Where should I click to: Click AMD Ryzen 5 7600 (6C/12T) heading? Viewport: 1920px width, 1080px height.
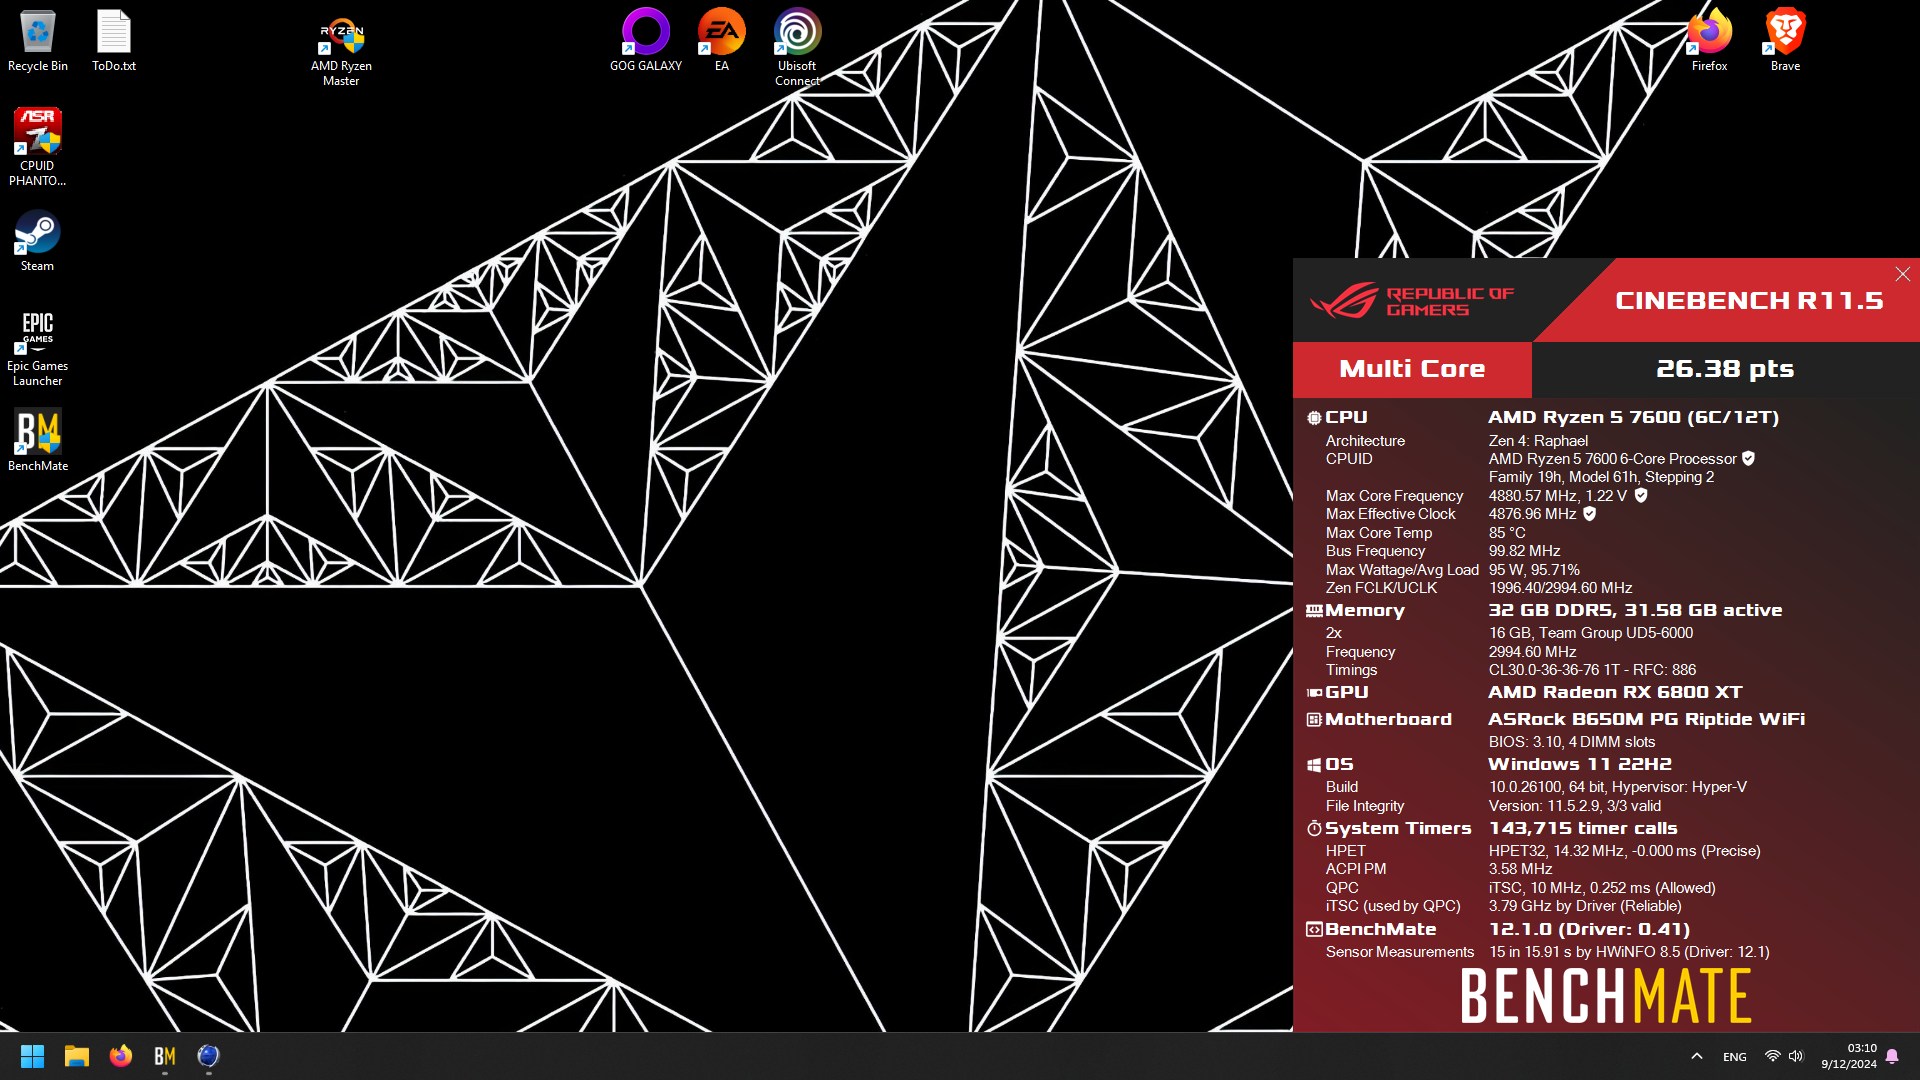(x=1633, y=417)
